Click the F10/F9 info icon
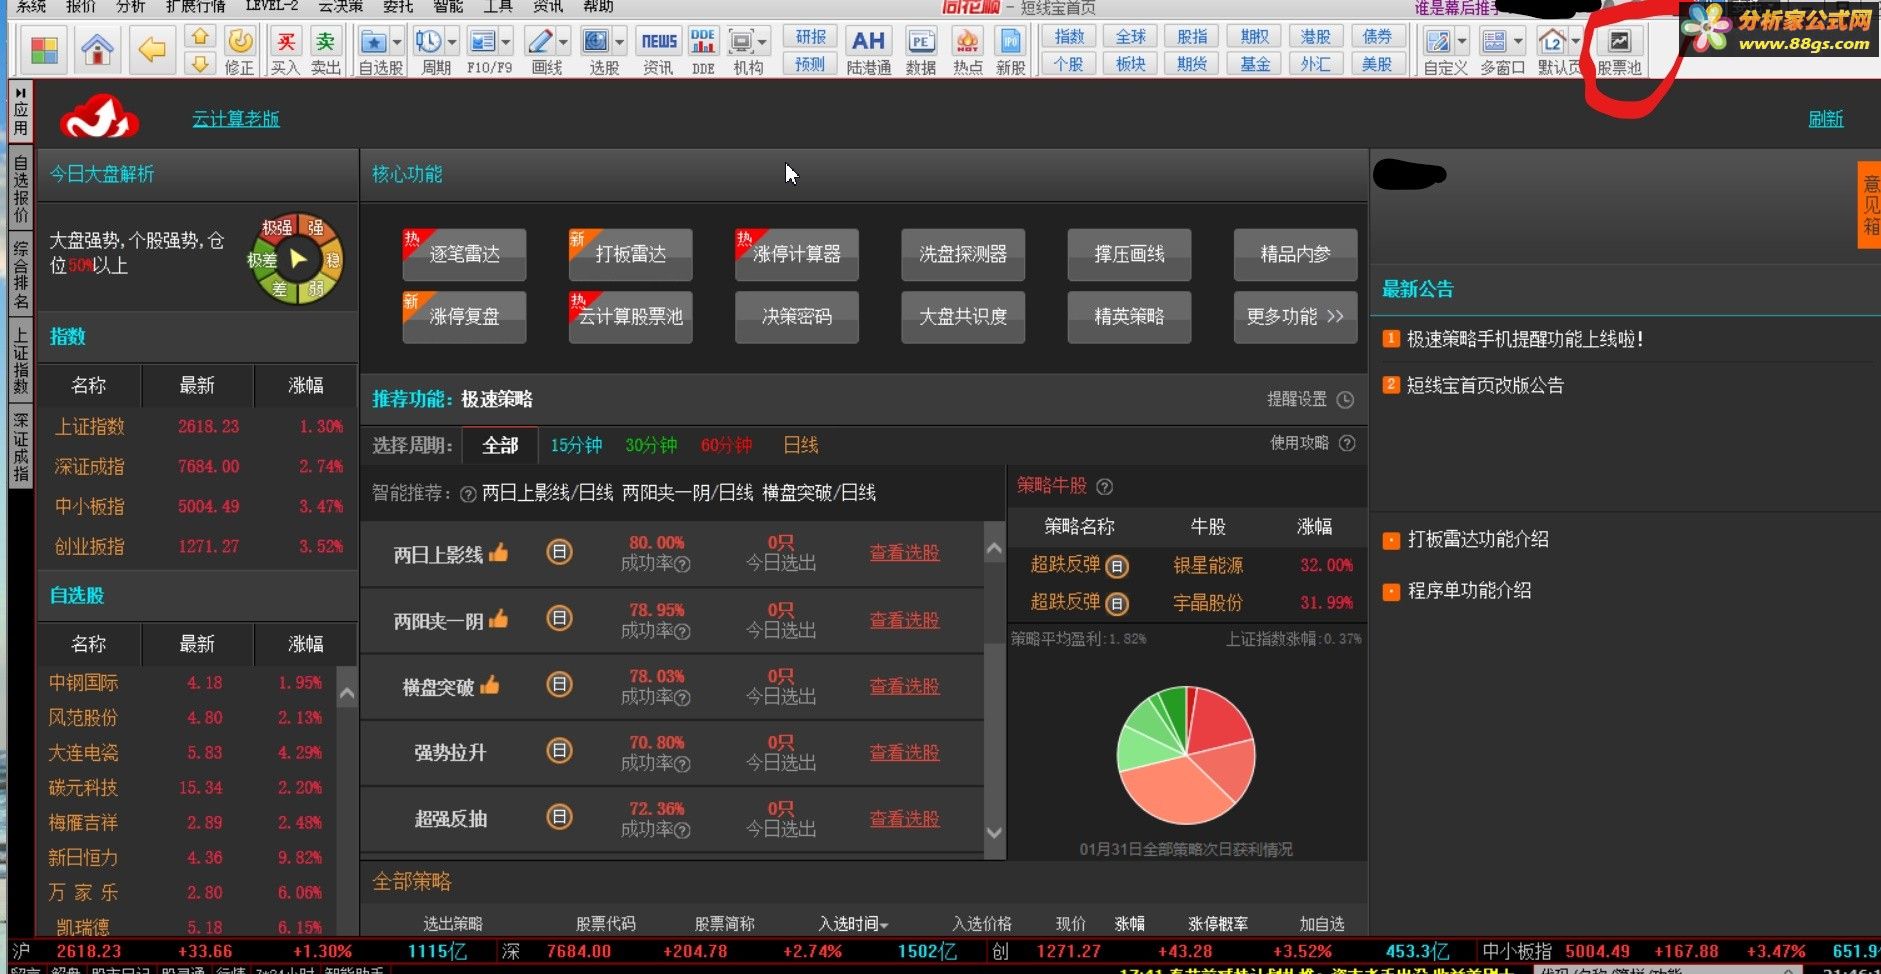Viewport: 1881px width, 974px height. (x=483, y=42)
